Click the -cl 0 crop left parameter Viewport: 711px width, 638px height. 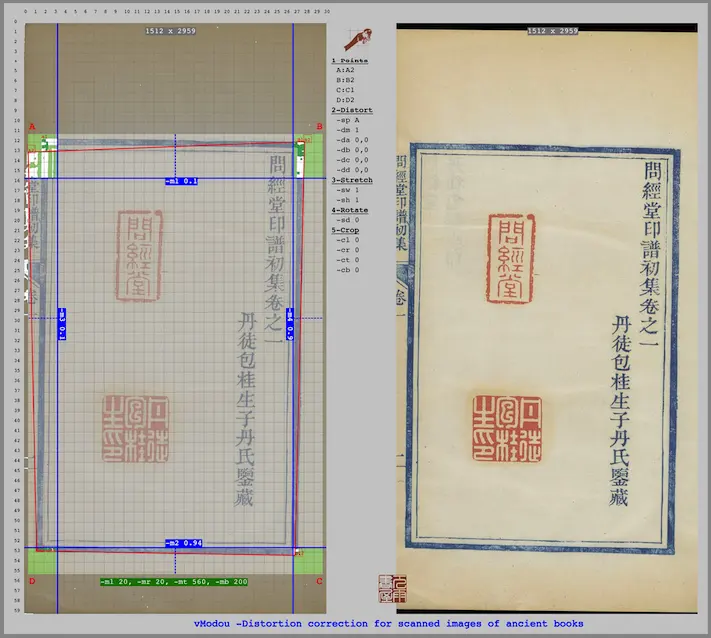[x=348, y=240]
